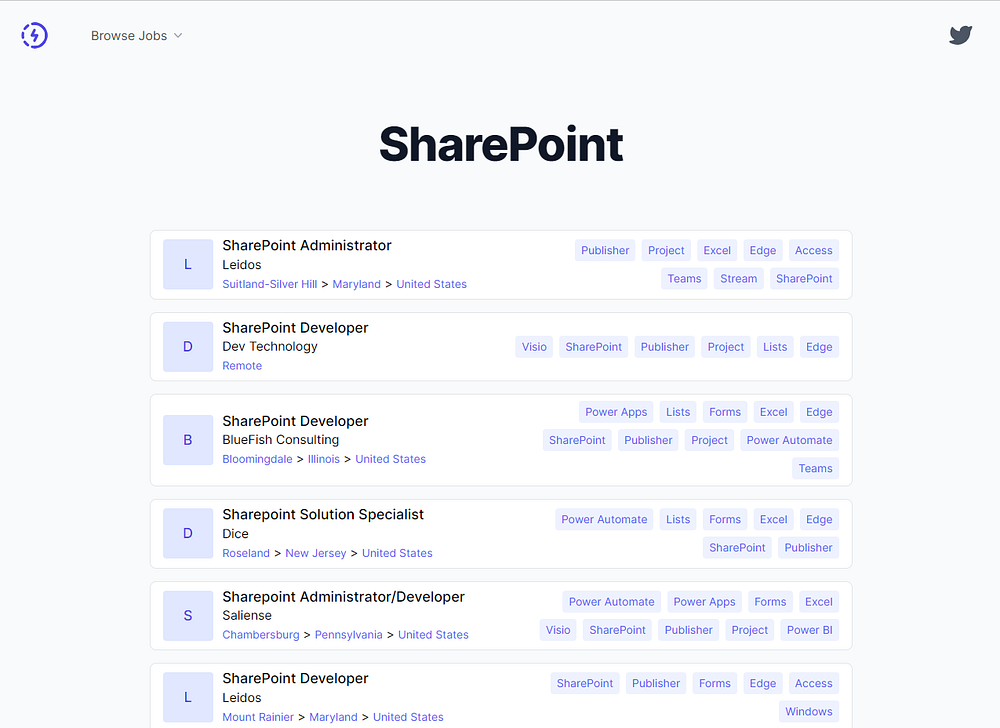Select Power Apps tag in Saliense row
Screen dimensions: 1000x728
pos(704,602)
